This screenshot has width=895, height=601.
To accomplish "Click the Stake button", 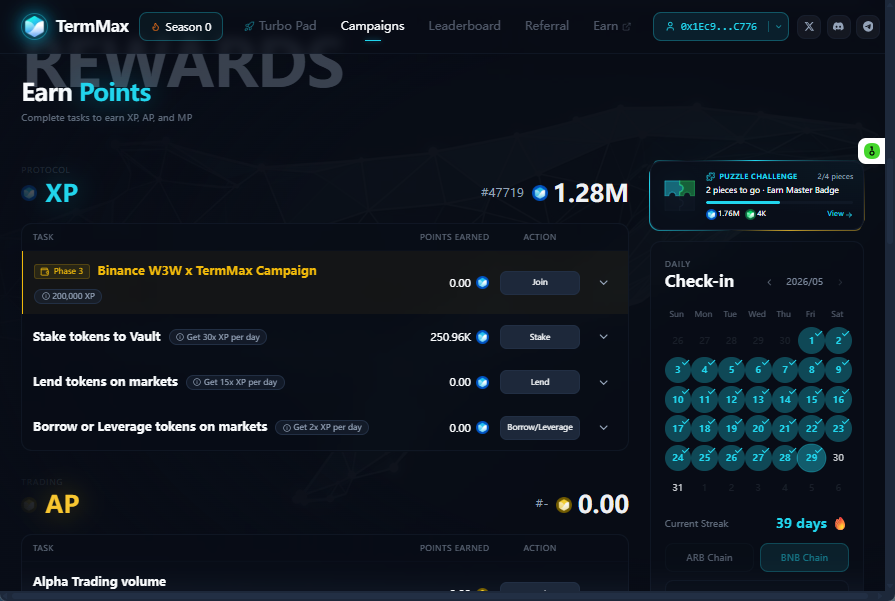I will point(540,337).
